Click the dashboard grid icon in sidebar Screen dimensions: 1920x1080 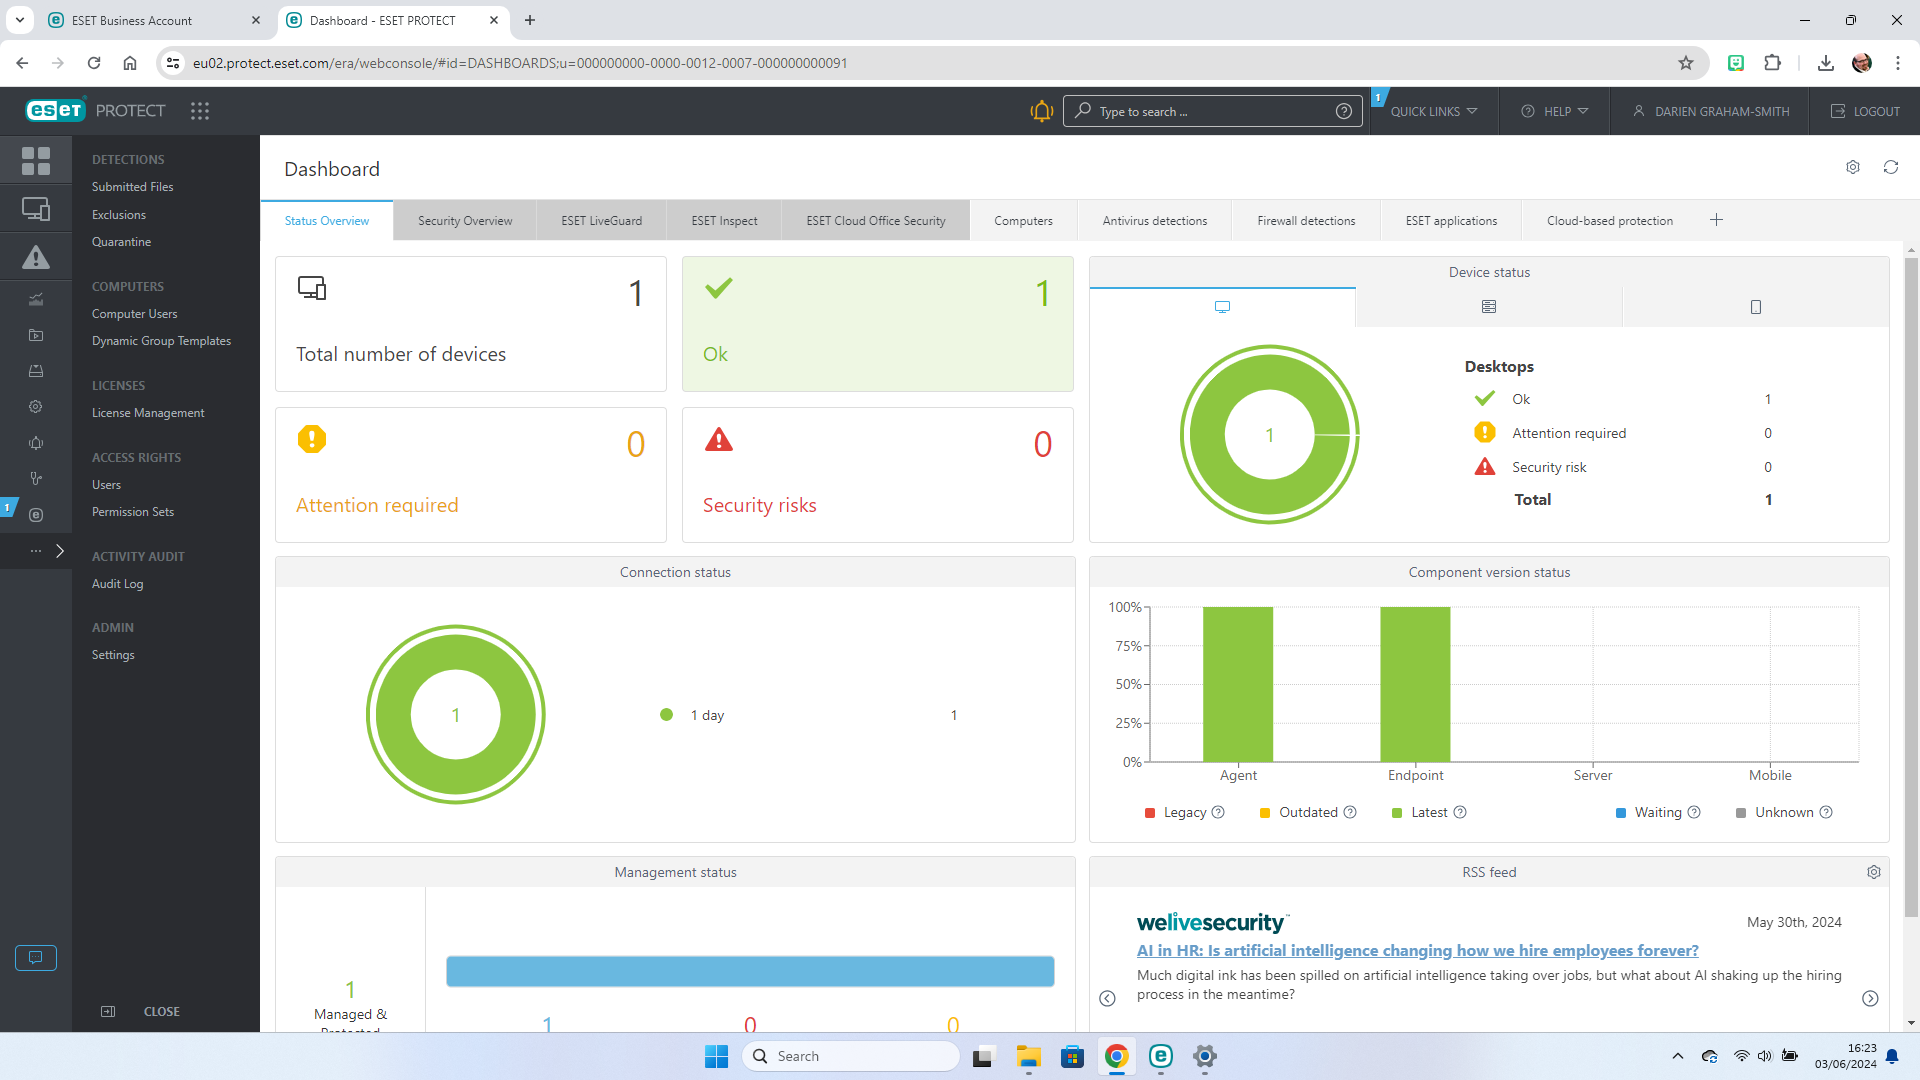pyautogui.click(x=36, y=160)
